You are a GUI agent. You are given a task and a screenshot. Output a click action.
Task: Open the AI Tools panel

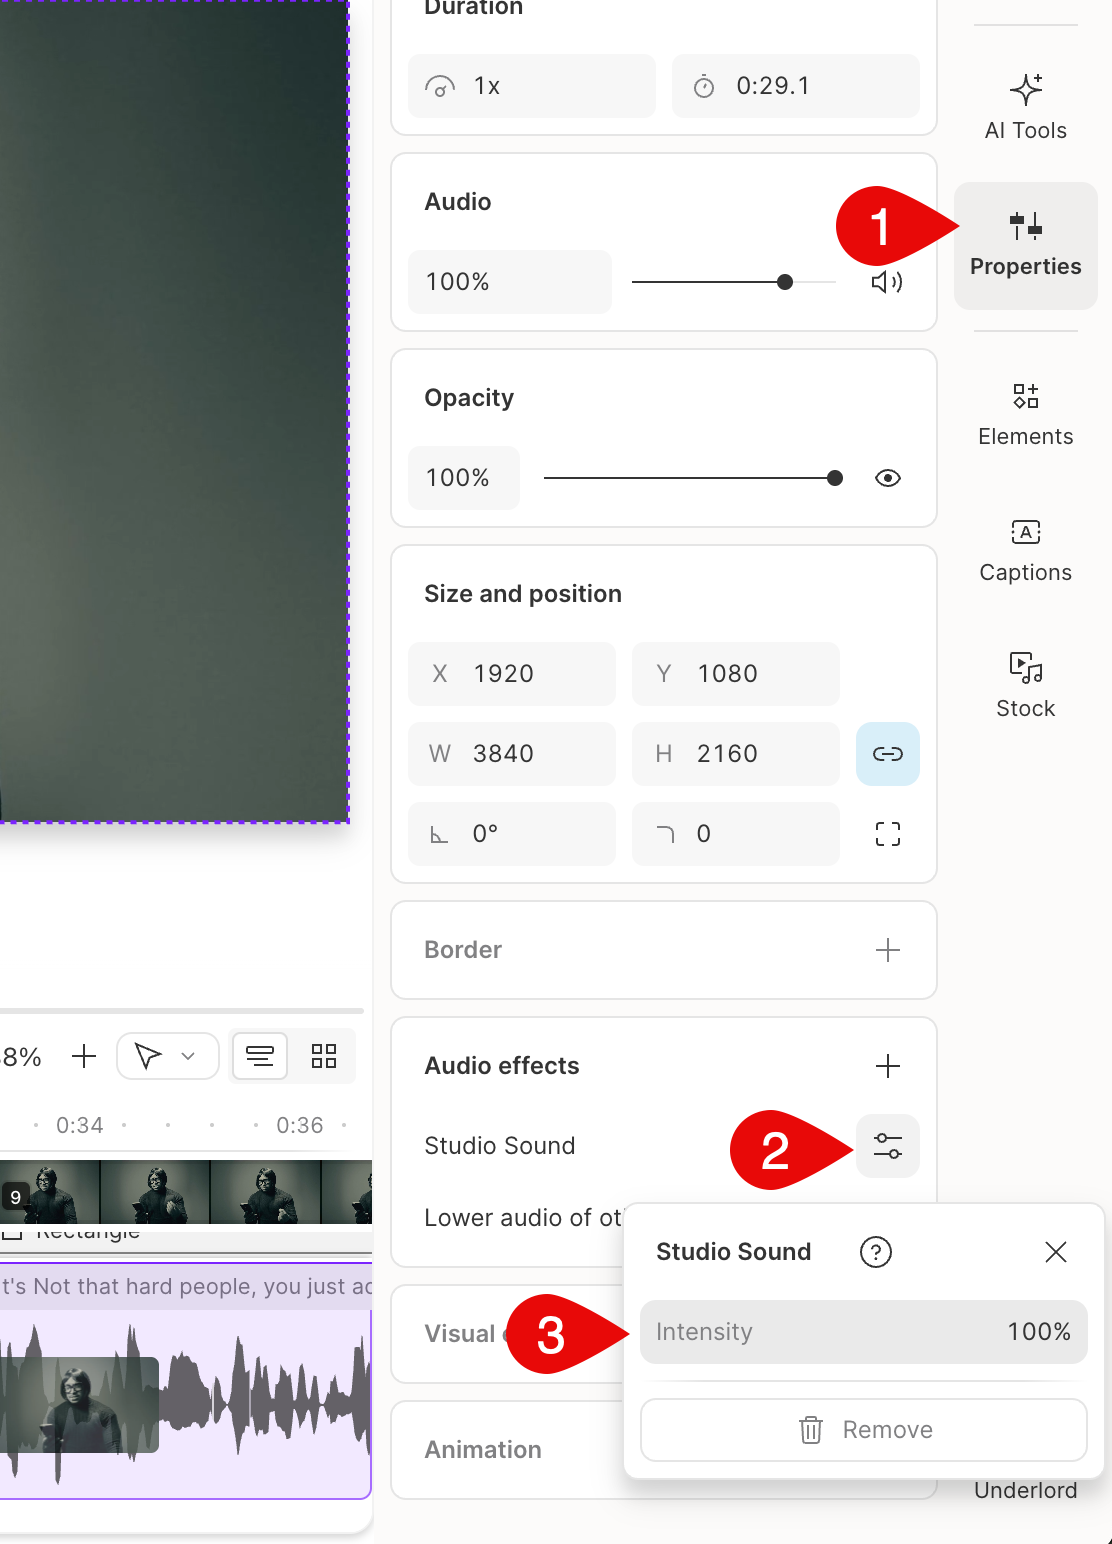1025,107
